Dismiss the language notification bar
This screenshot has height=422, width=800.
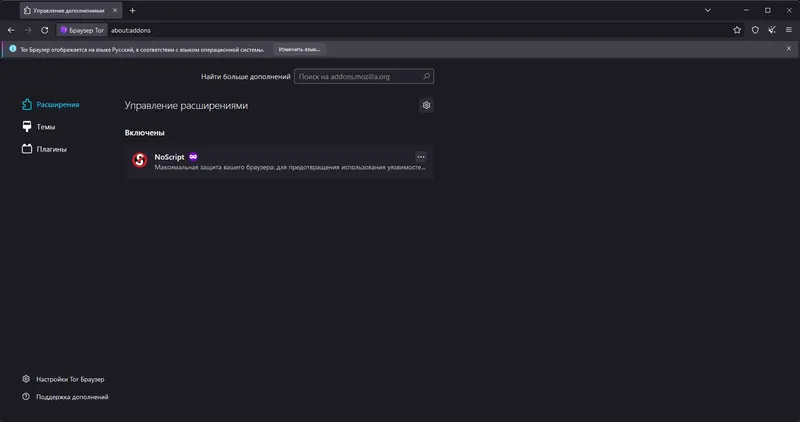click(789, 49)
